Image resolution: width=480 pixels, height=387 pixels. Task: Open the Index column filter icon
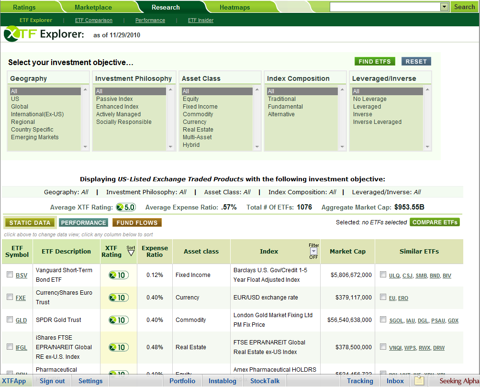pos(313,251)
